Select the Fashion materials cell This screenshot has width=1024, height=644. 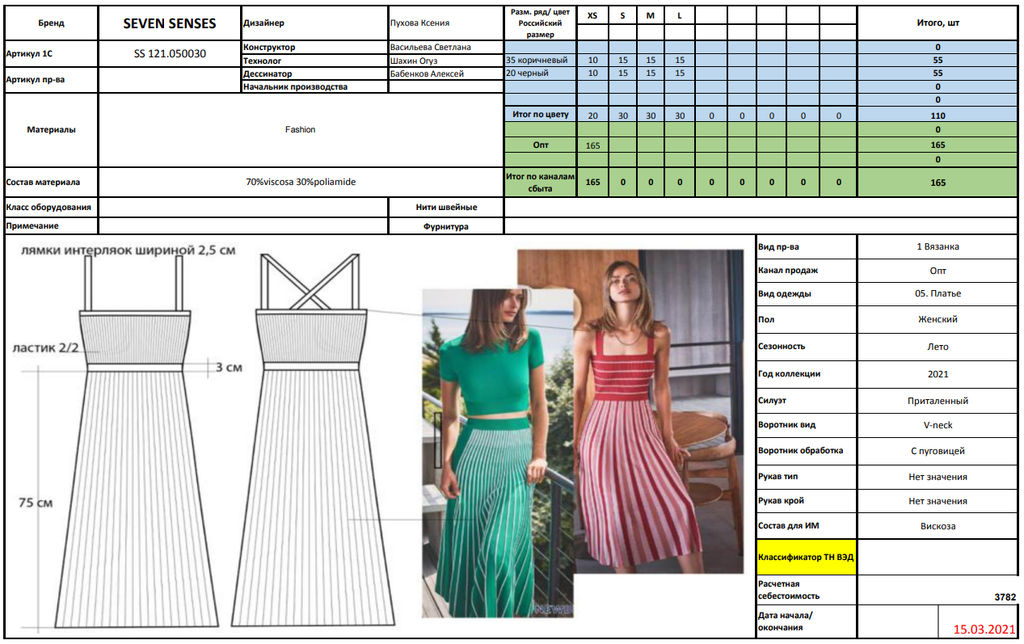(x=300, y=129)
